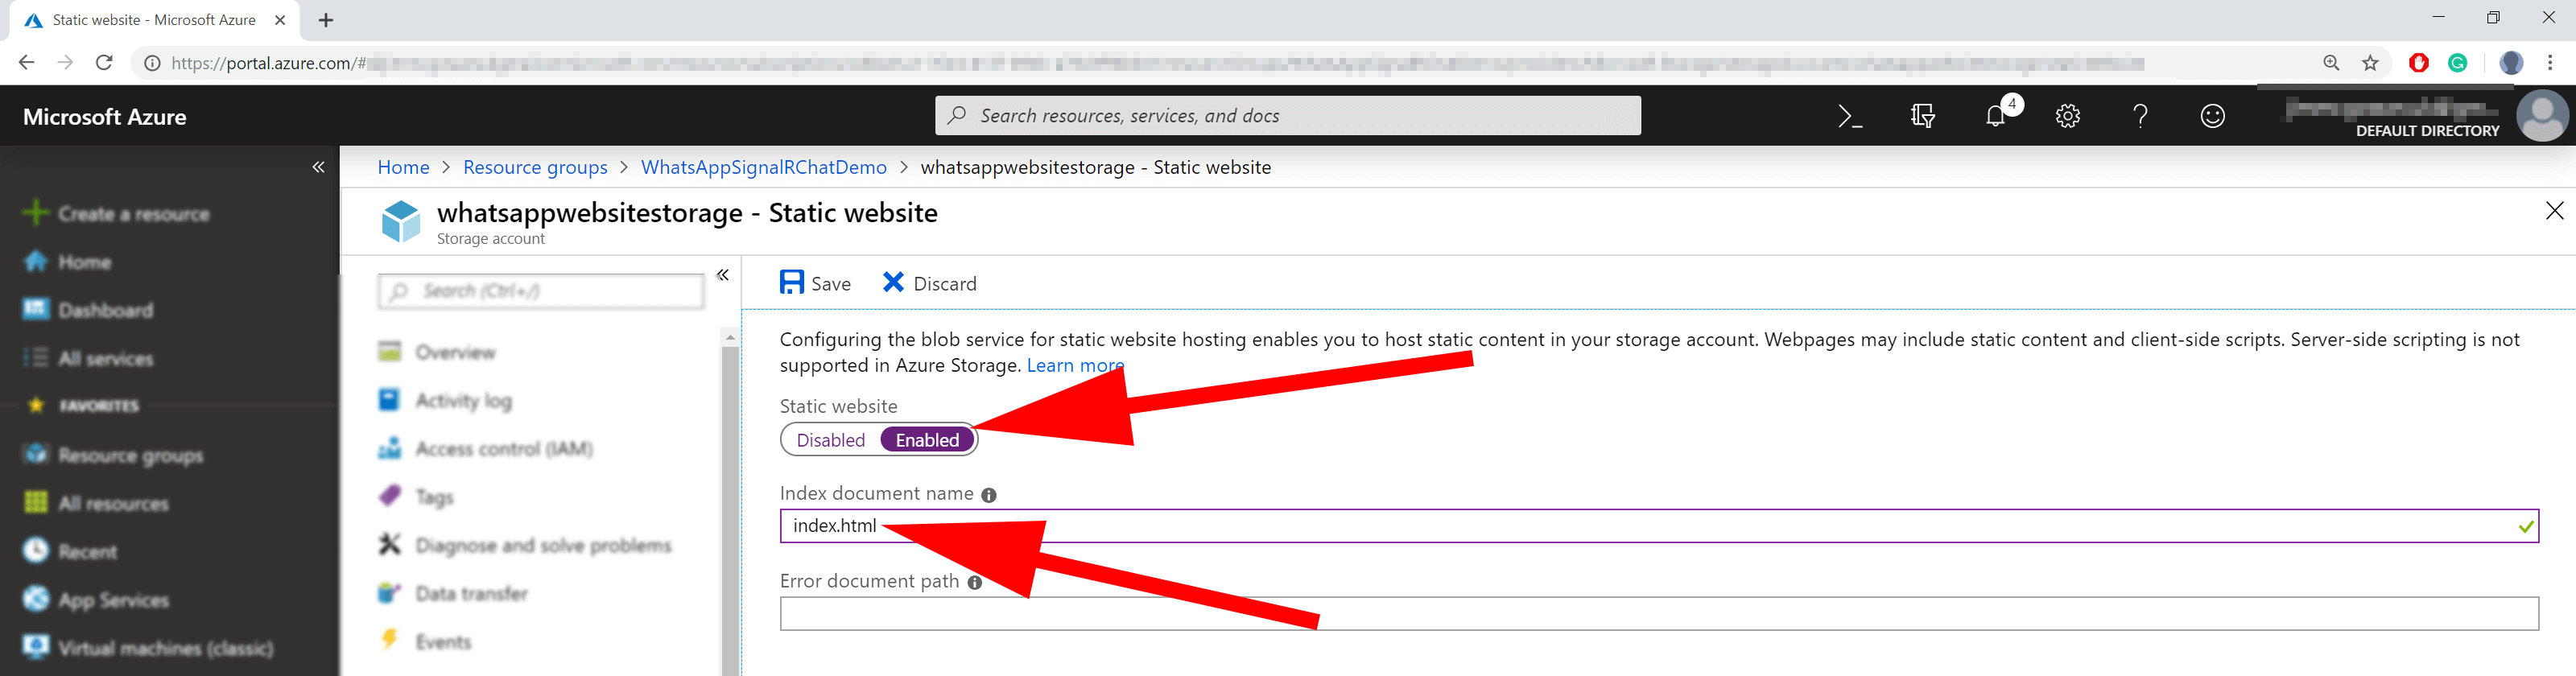Open Azure Cloud Shell icon
The image size is (2576, 676).
click(x=1850, y=116)
